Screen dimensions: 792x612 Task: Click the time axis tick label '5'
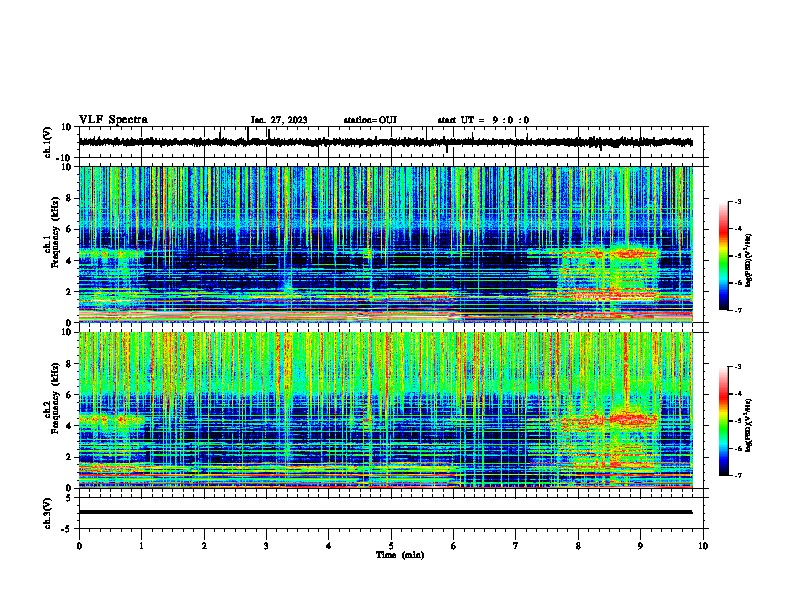click(x=391, y=546)
